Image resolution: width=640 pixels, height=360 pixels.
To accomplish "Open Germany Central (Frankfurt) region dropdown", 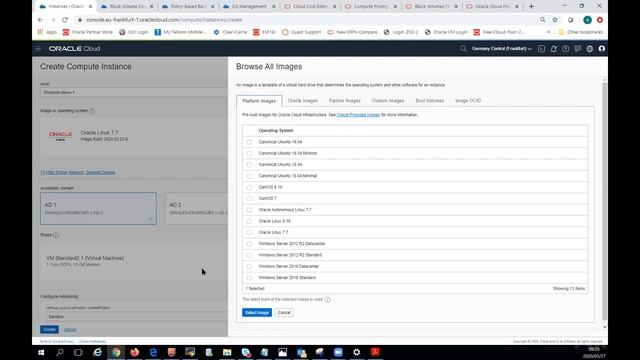I will click(x=502, y=49).
